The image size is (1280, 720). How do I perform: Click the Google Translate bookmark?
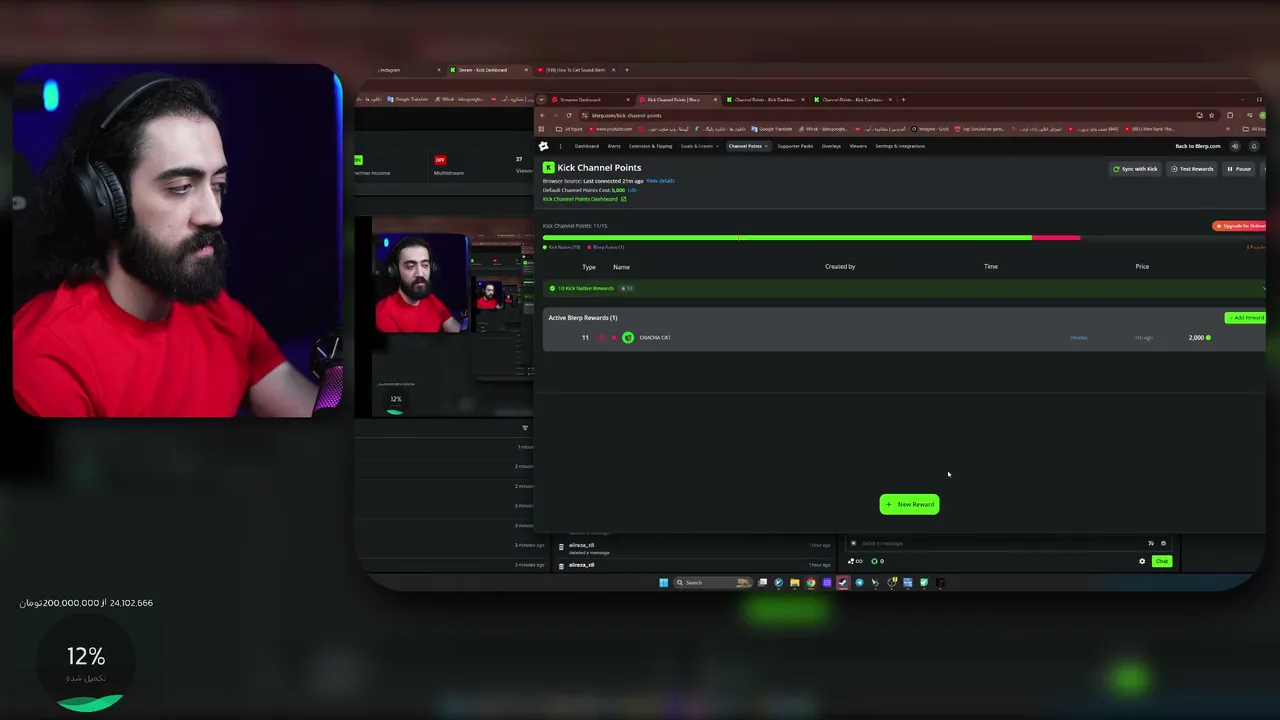click(x=770, y=129)
